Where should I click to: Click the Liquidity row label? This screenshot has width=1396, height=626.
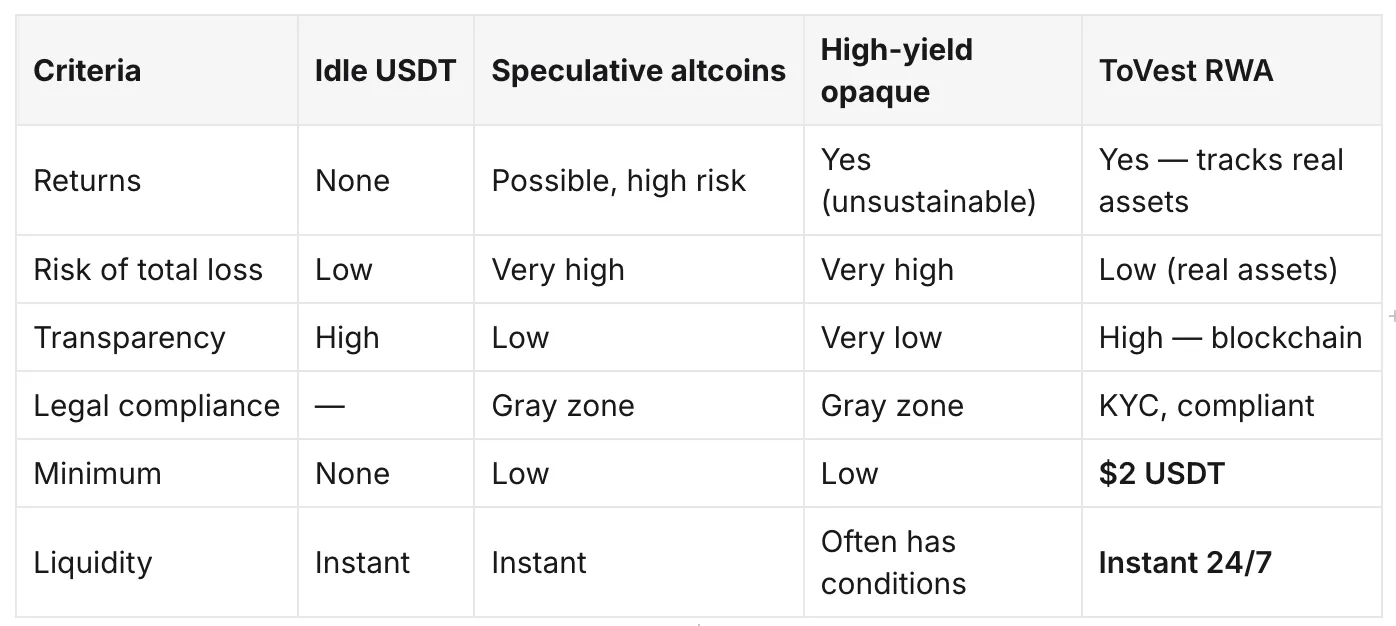[x=93, y=563]
